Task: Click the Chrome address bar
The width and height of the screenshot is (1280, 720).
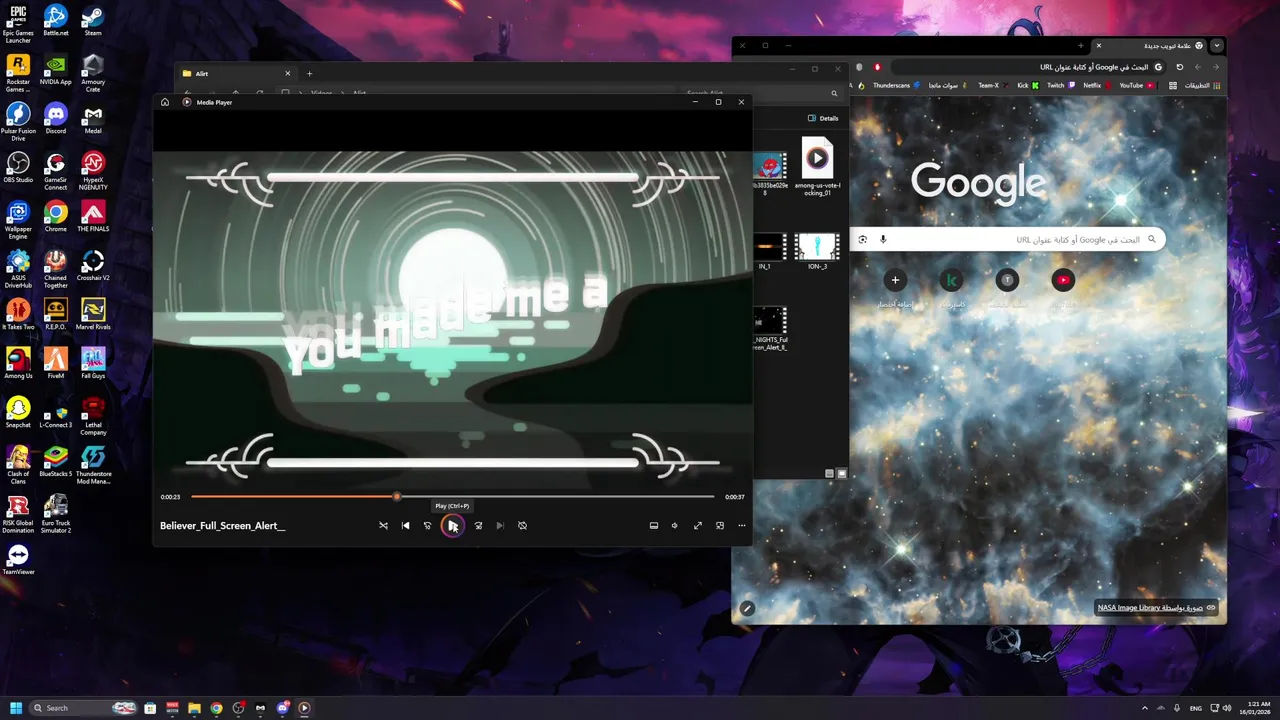Action: pyautogui.click(x=1030, y=67)
